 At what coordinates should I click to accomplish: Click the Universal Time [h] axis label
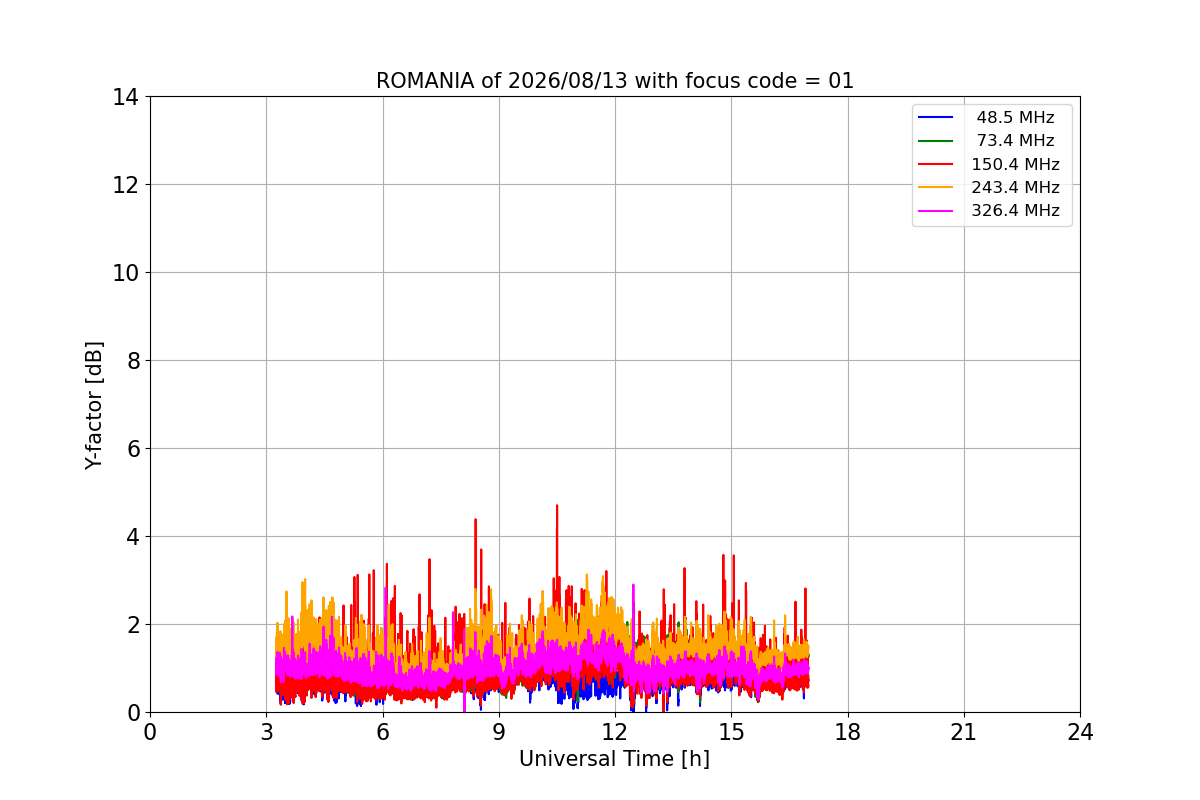pos(614,759)
